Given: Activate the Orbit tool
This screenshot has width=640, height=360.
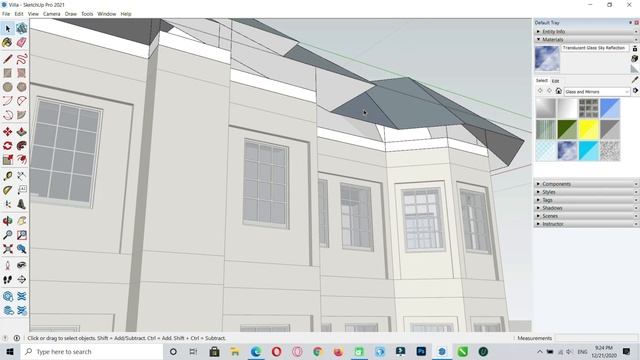Looking at the screenshot, I should [x=8, y=221].
